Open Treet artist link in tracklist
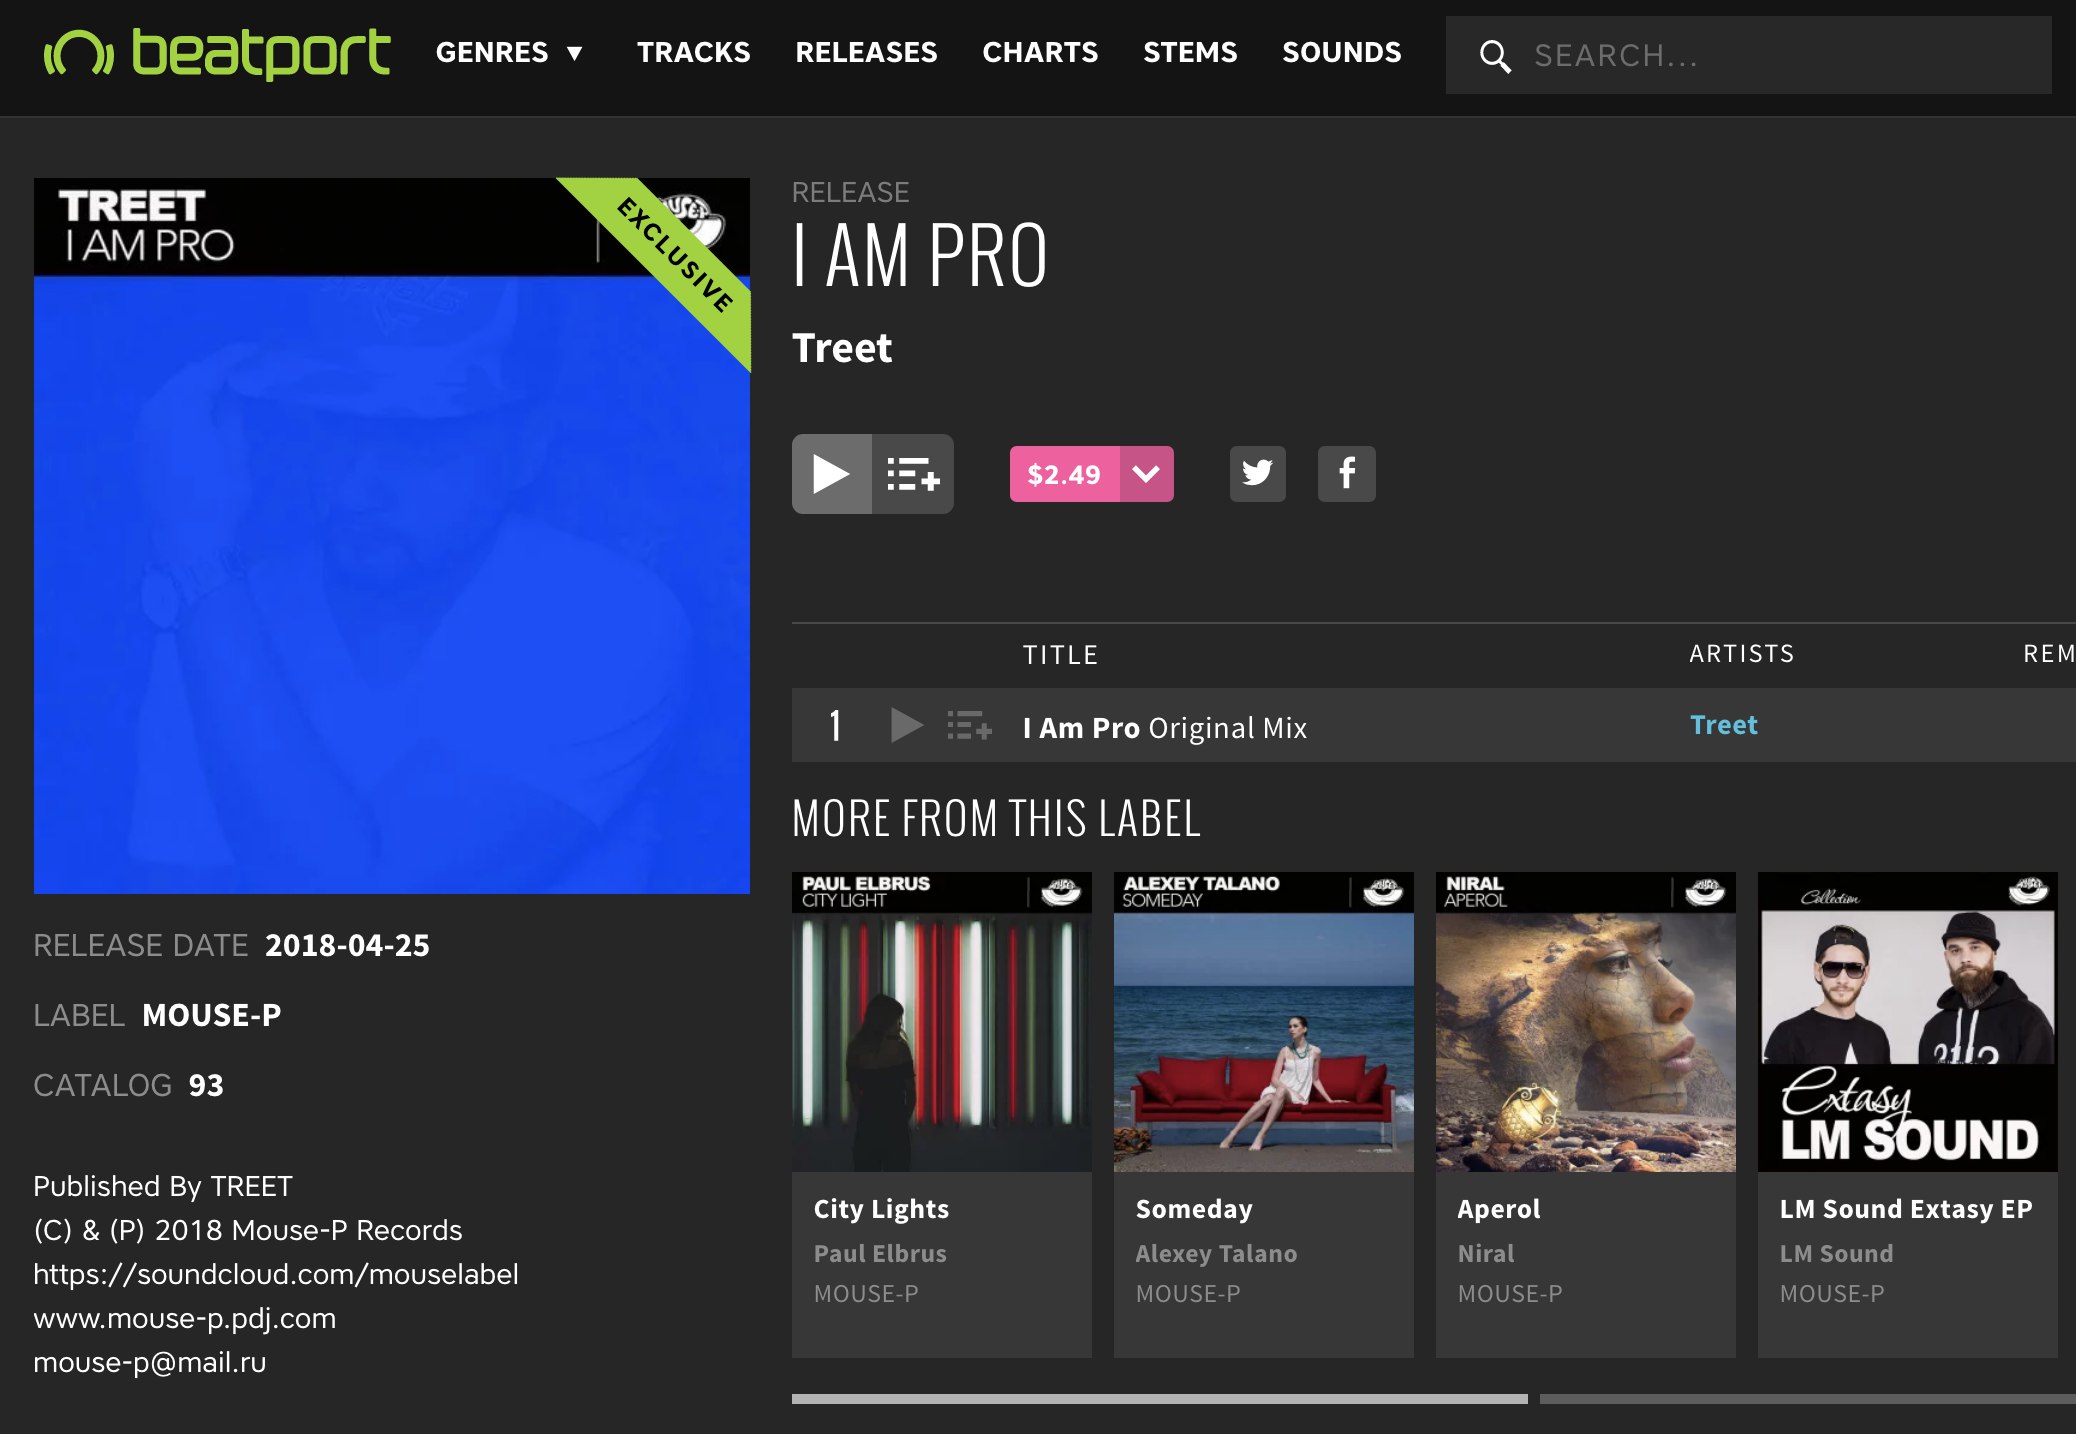Image resolution: width=2076 pixels, height=1434 pixels. [1723, 725]
